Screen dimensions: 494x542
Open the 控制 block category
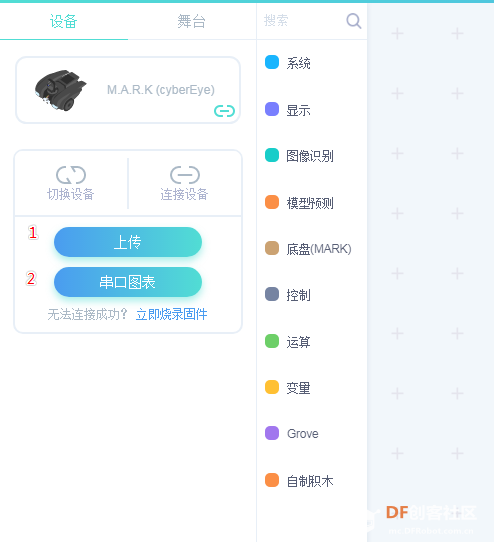pos(288,295)
